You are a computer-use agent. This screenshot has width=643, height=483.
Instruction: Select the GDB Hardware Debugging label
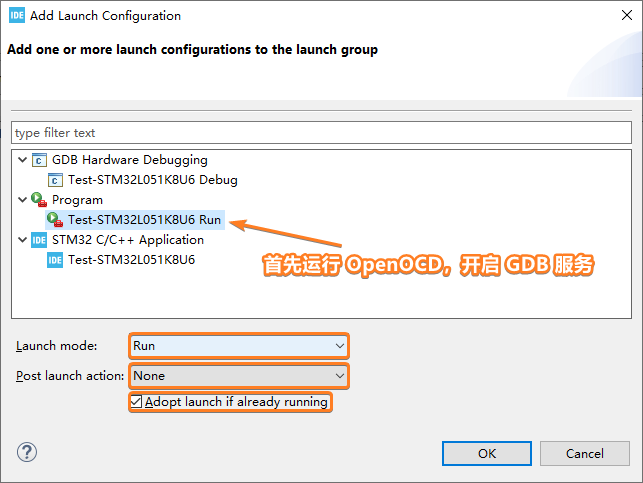pos(130,160)
